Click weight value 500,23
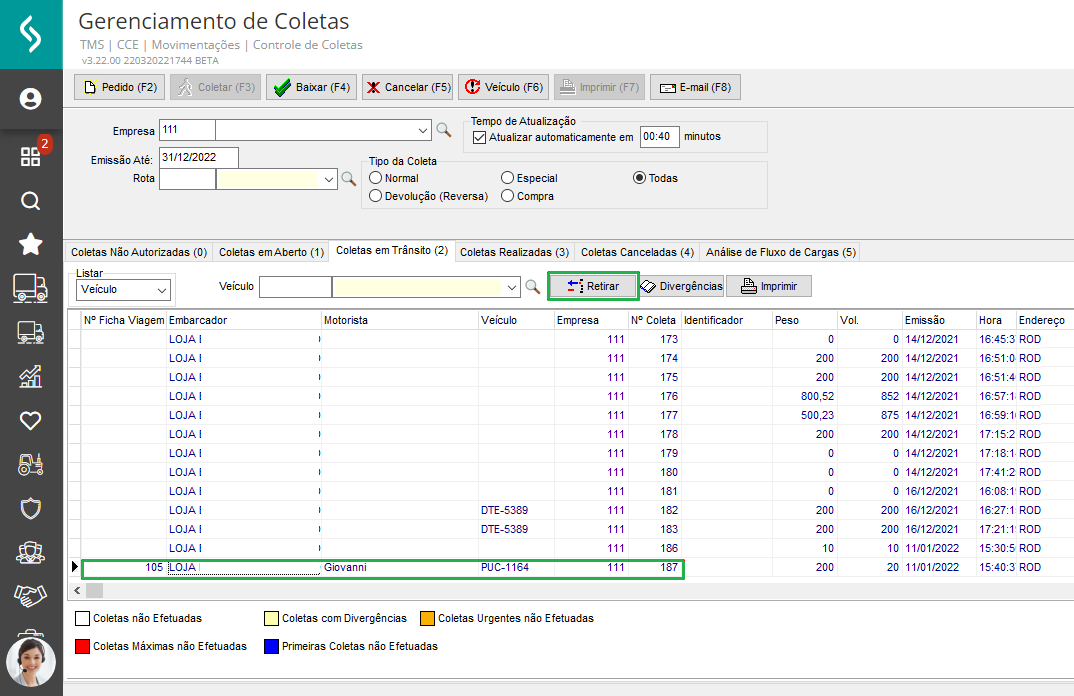This screenshot has height=696, width=1074. click(x=805, y=415)
